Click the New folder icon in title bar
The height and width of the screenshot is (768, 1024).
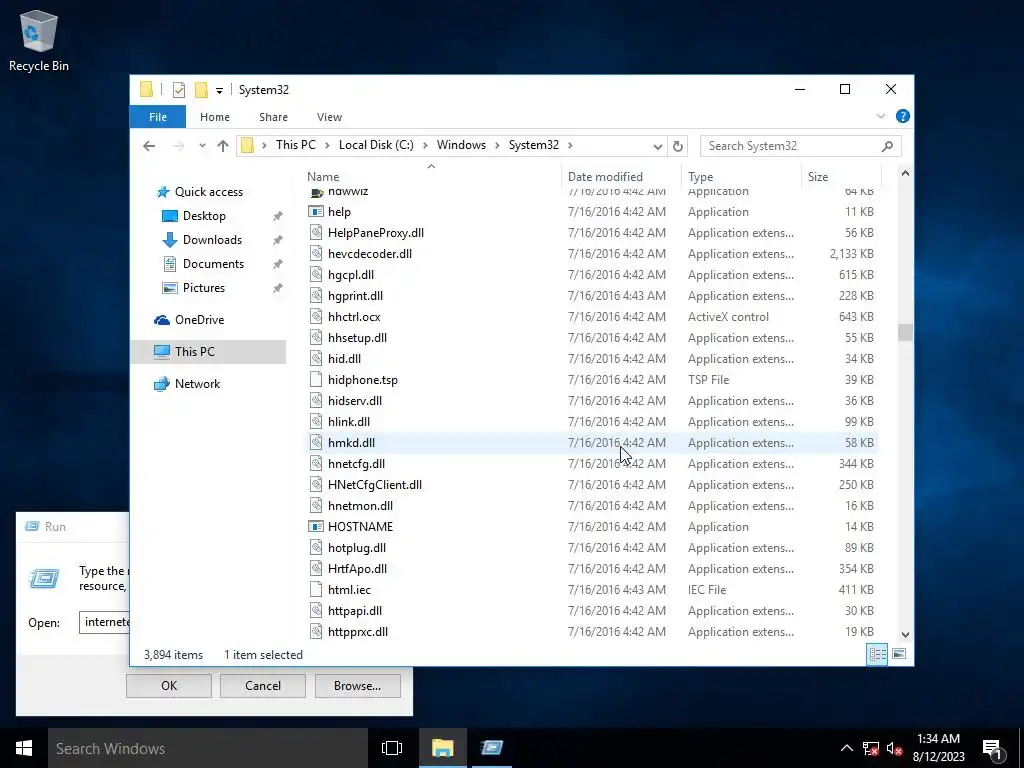pyautogui.click(x=201, y=90)
